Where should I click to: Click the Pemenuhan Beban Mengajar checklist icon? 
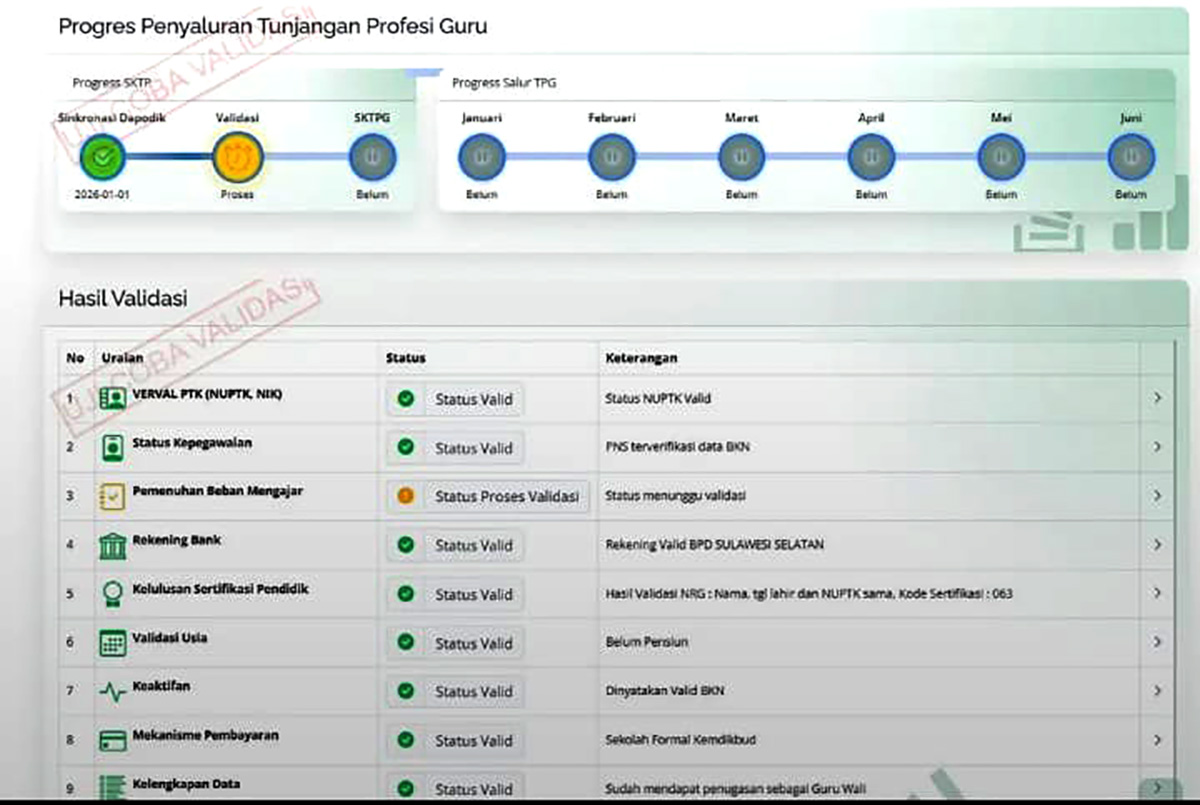click(113, 494)
